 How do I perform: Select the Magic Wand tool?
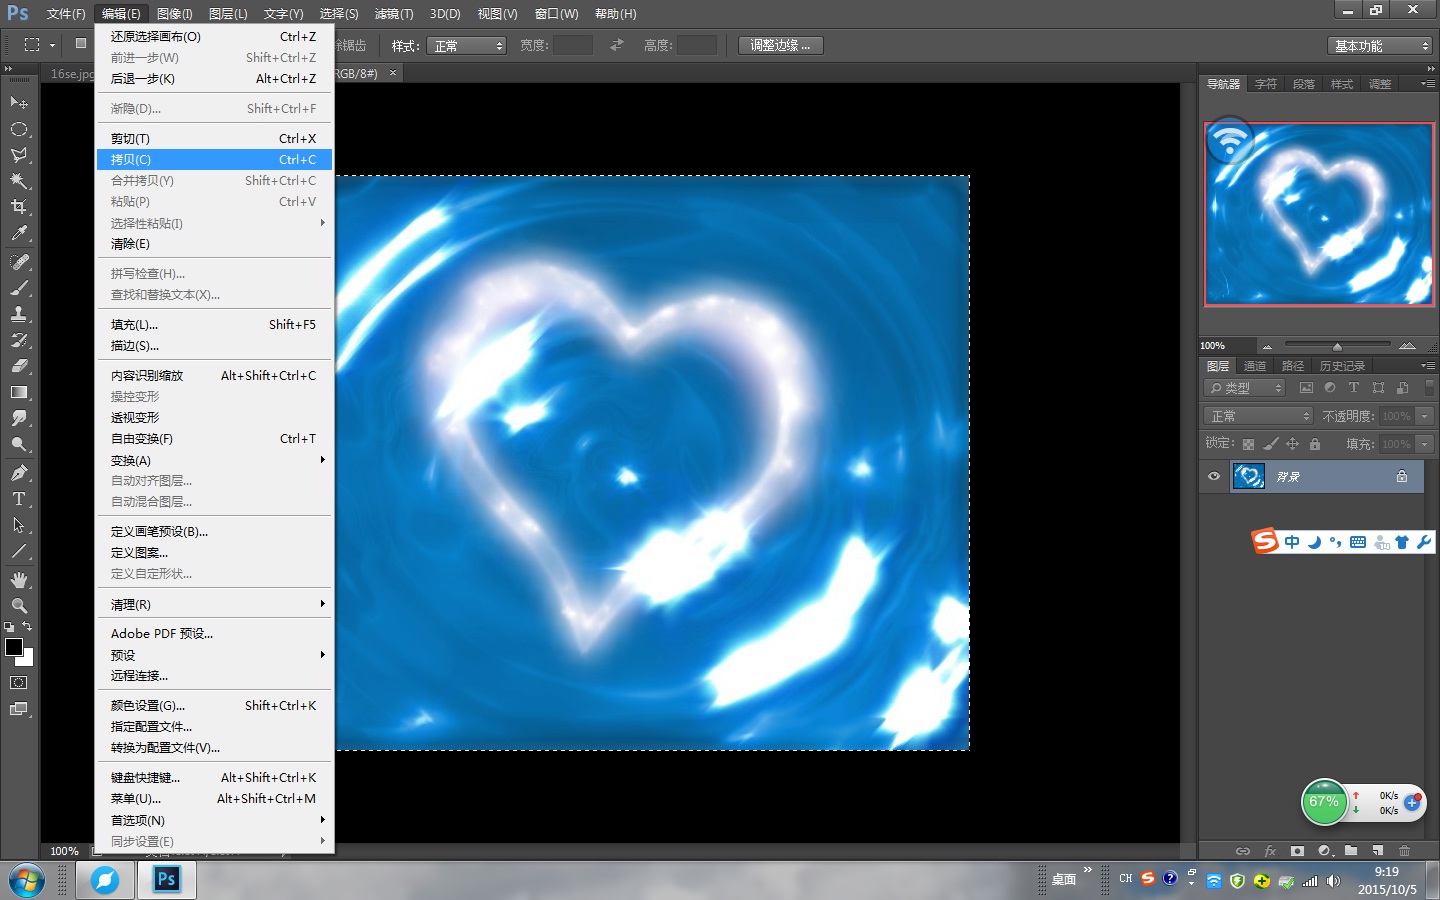pyautogui.click(x=19, y=181)
